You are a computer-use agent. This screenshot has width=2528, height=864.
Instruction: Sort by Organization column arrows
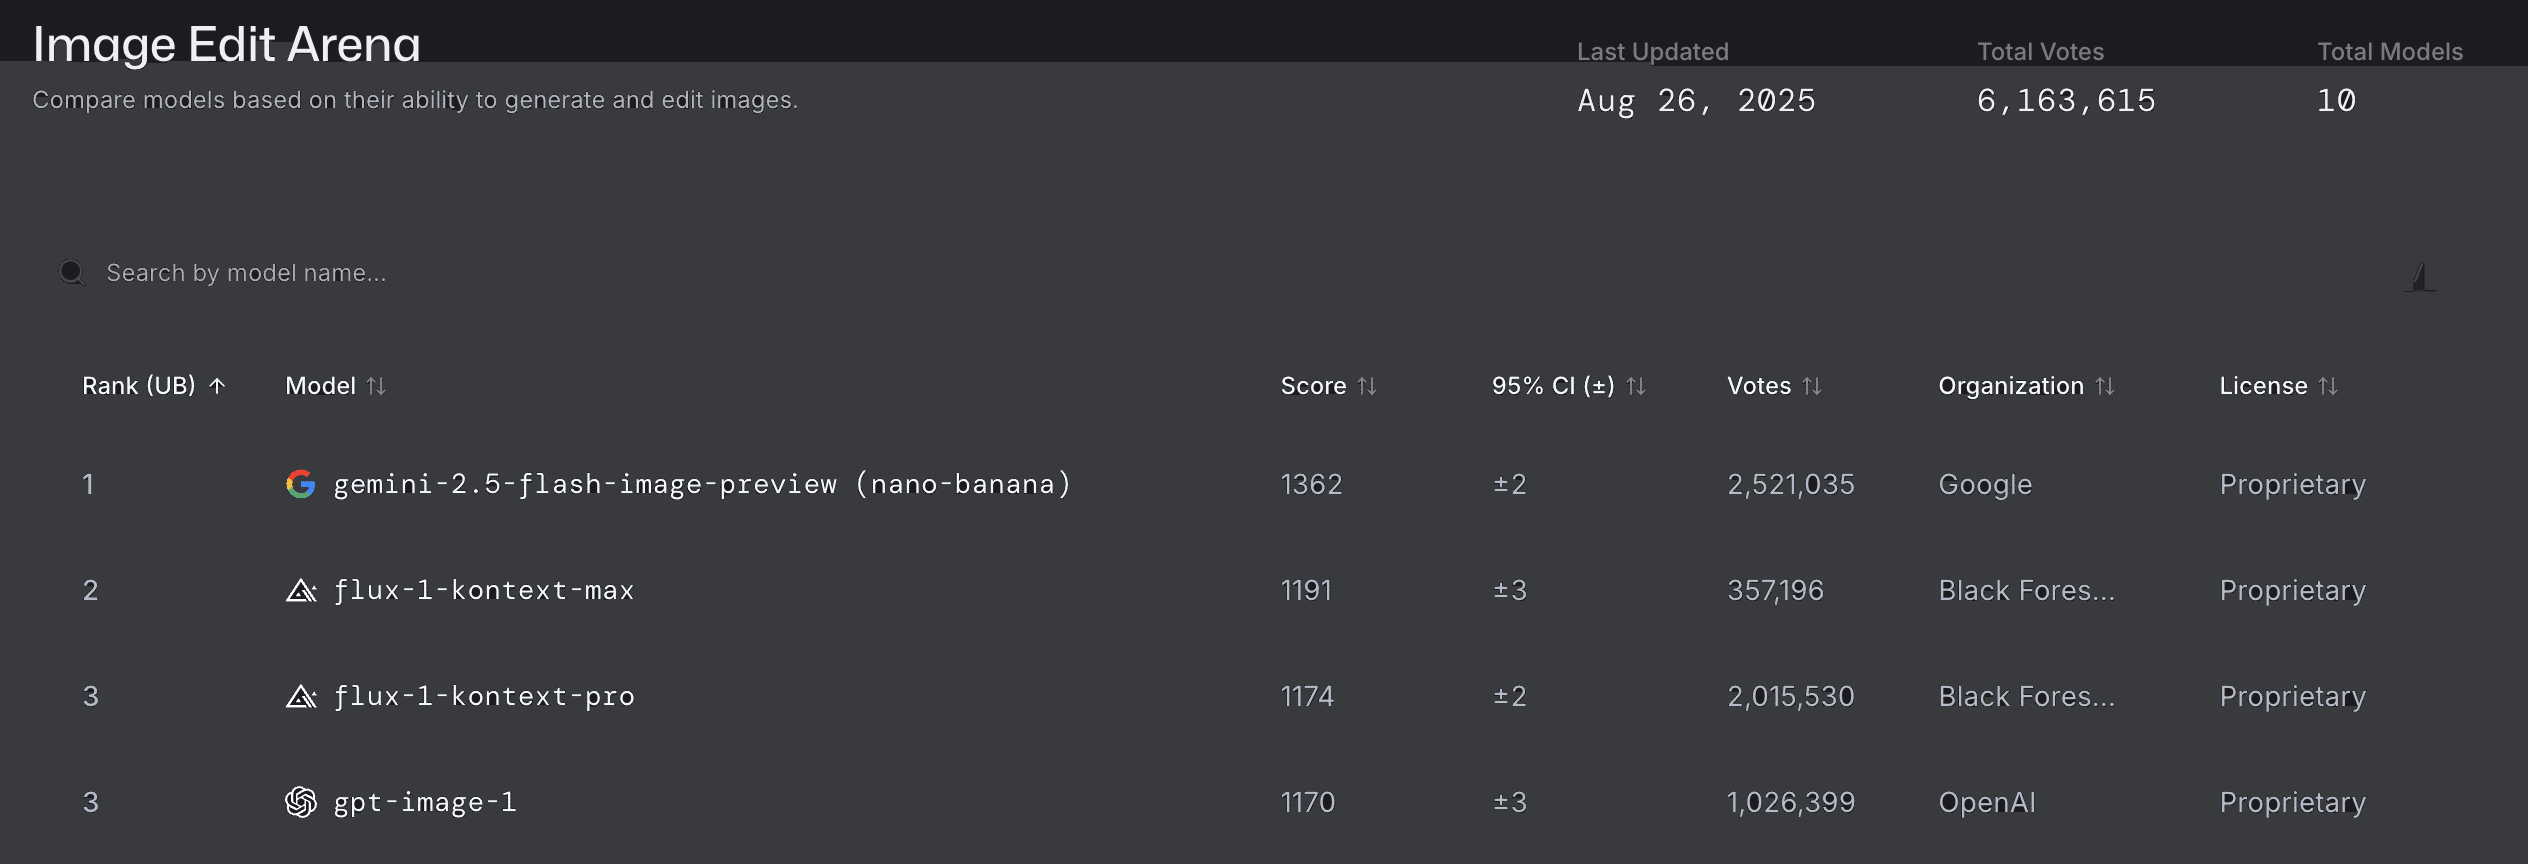pyautogui.click(x=2105, y=386)
